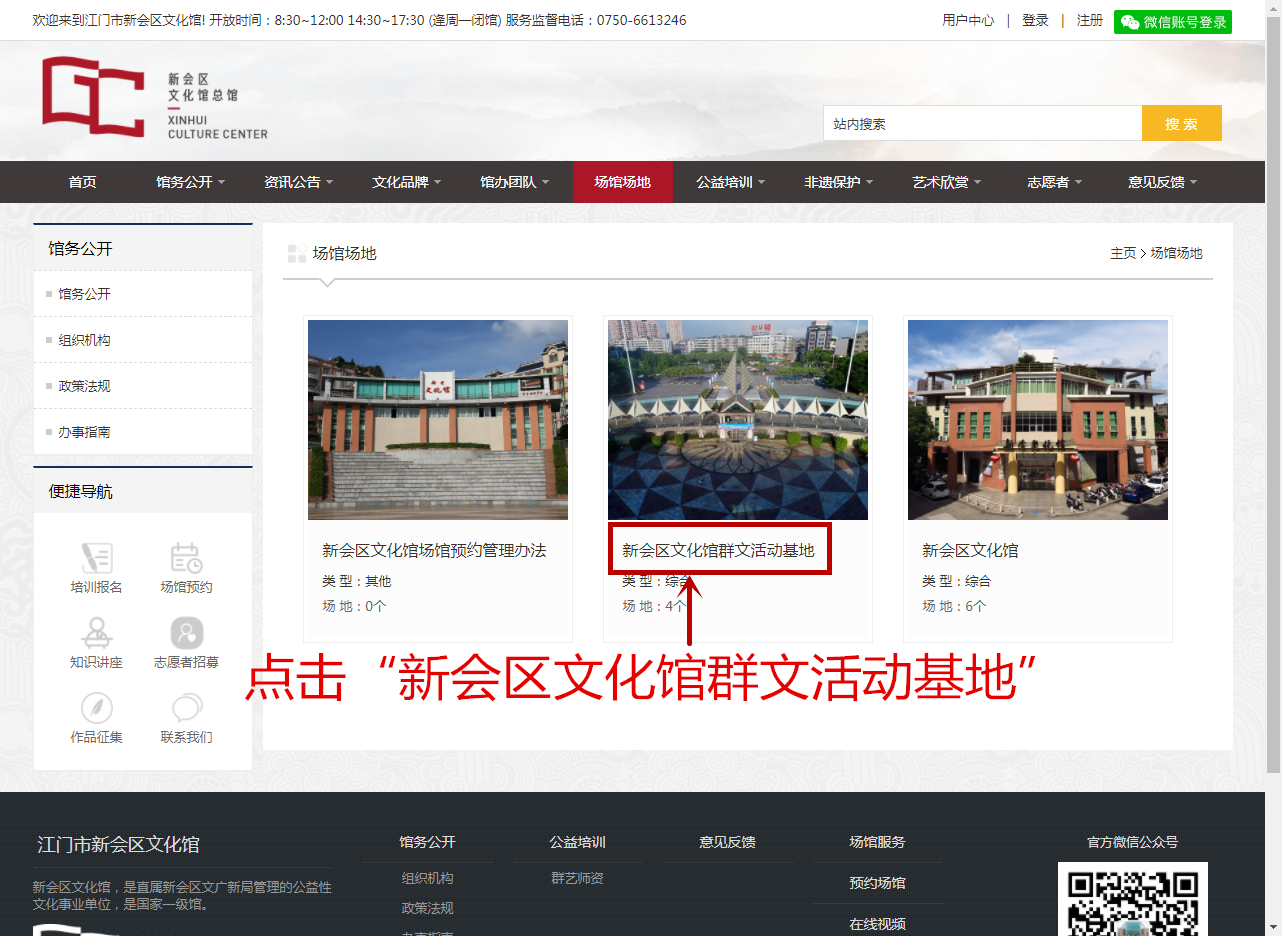Open 馆务公开 sidebar list item

coord(143,294)
